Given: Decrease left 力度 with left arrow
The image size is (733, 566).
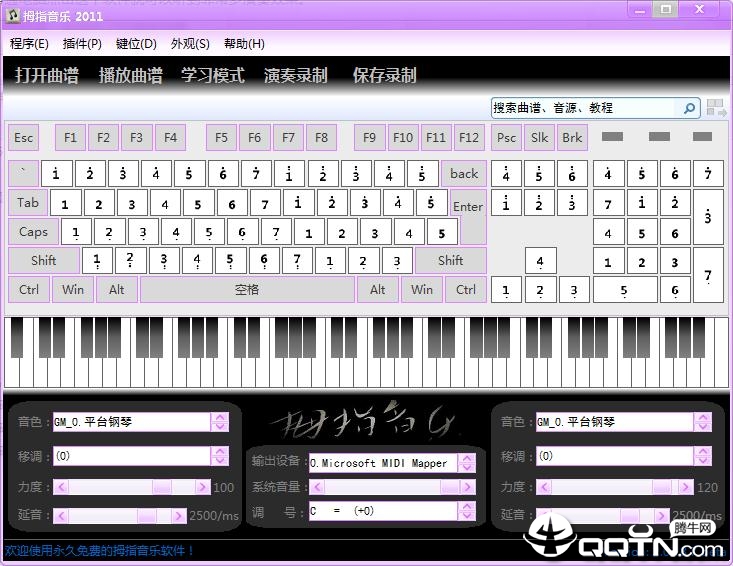Looking at the screenshot, I should [61, 487].
